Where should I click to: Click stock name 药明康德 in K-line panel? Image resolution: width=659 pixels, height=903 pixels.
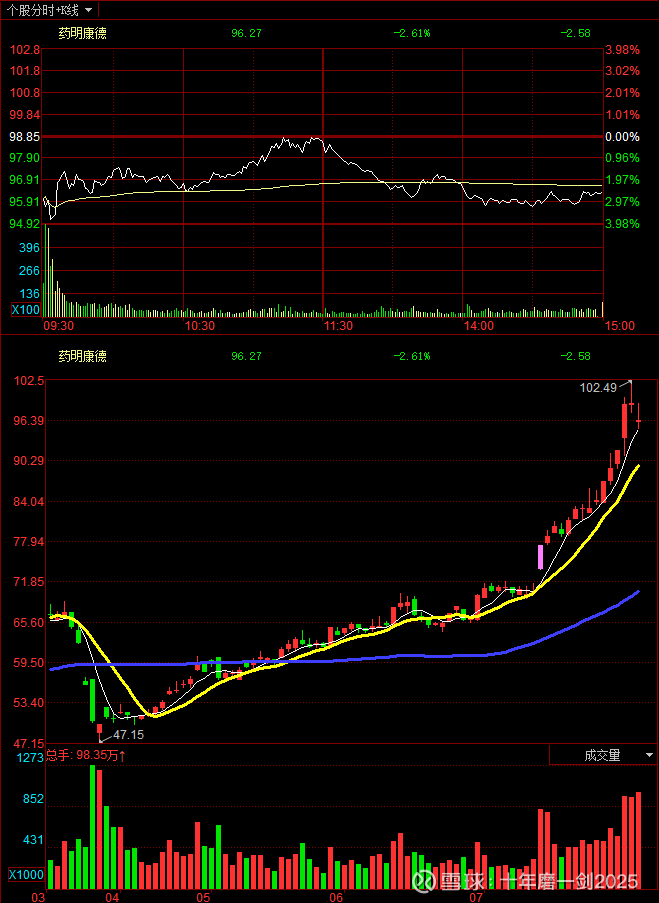(82, 356)
